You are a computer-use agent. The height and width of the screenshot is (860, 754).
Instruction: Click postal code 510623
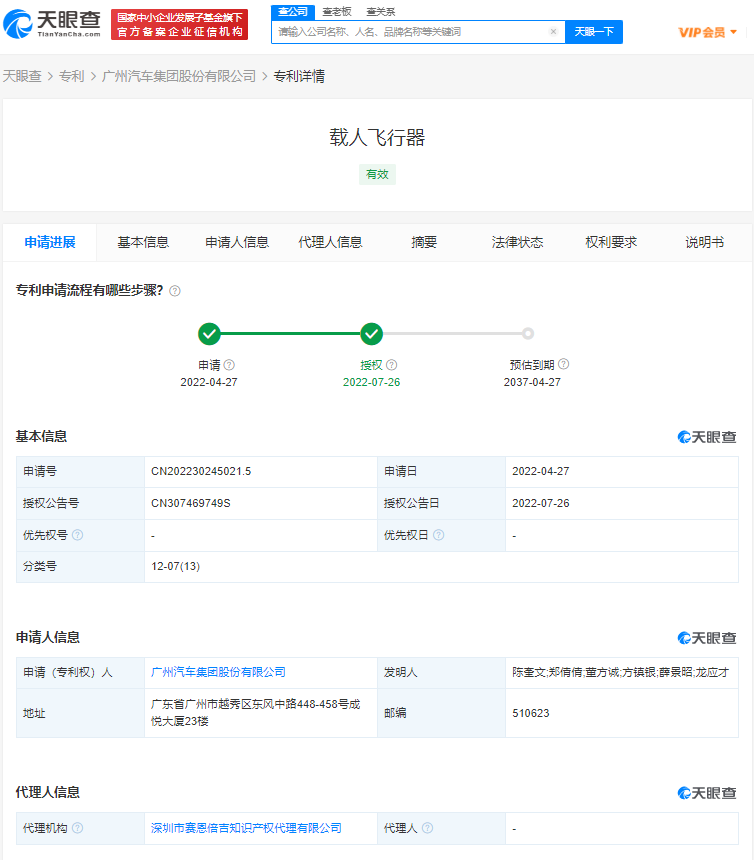(x=530, y=713)
